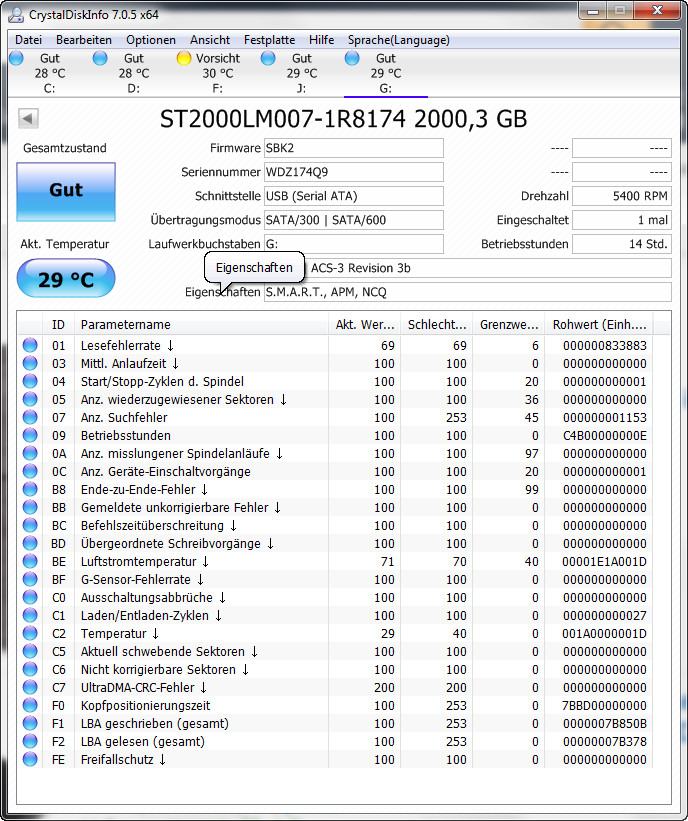Click the 29 °C temperature button
688x821 pixels.
66,279
